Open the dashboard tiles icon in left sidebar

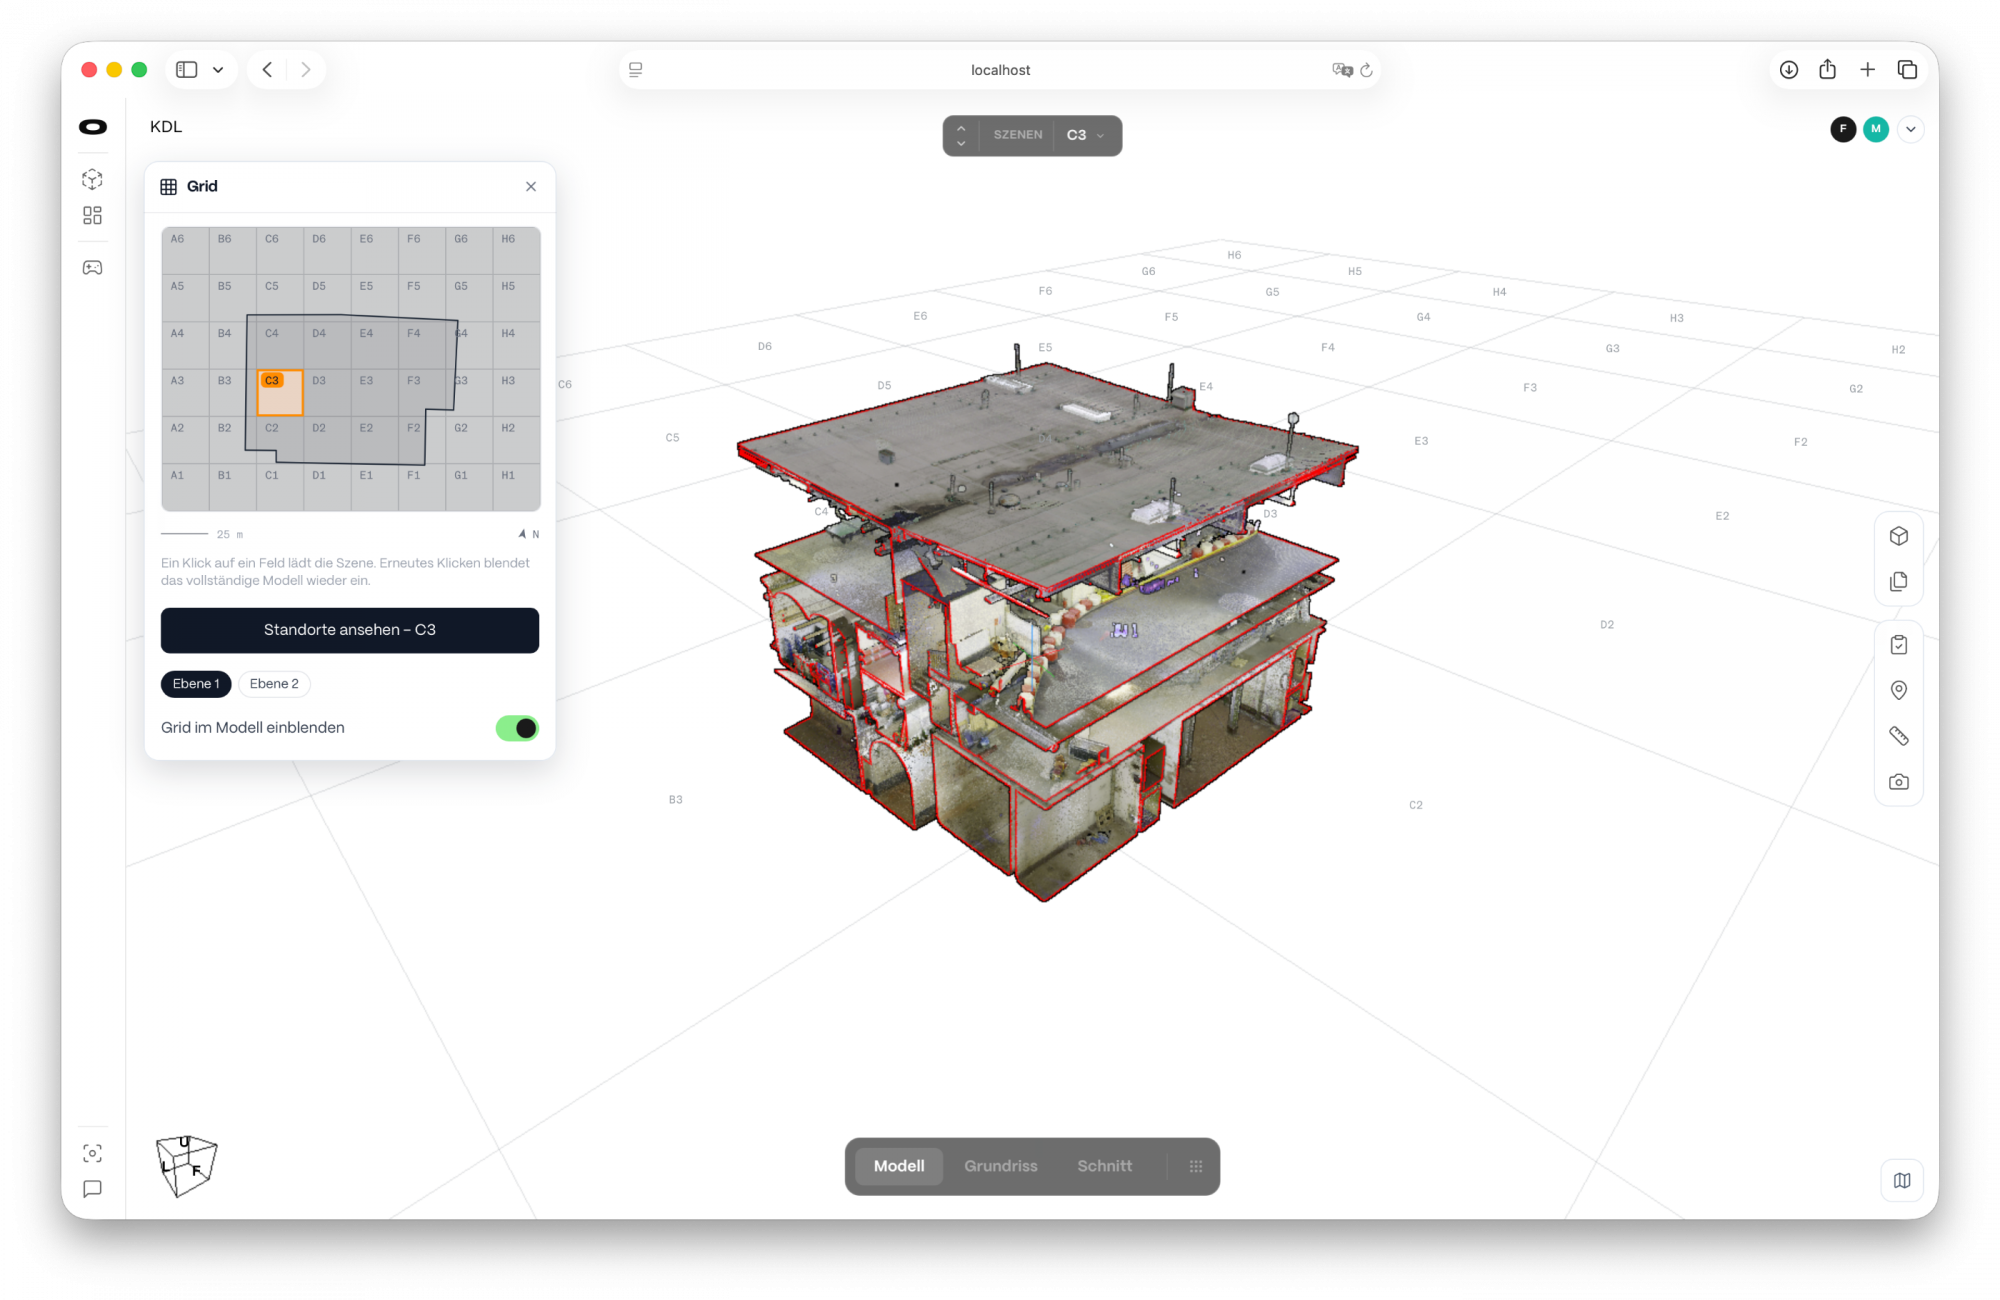92,215
